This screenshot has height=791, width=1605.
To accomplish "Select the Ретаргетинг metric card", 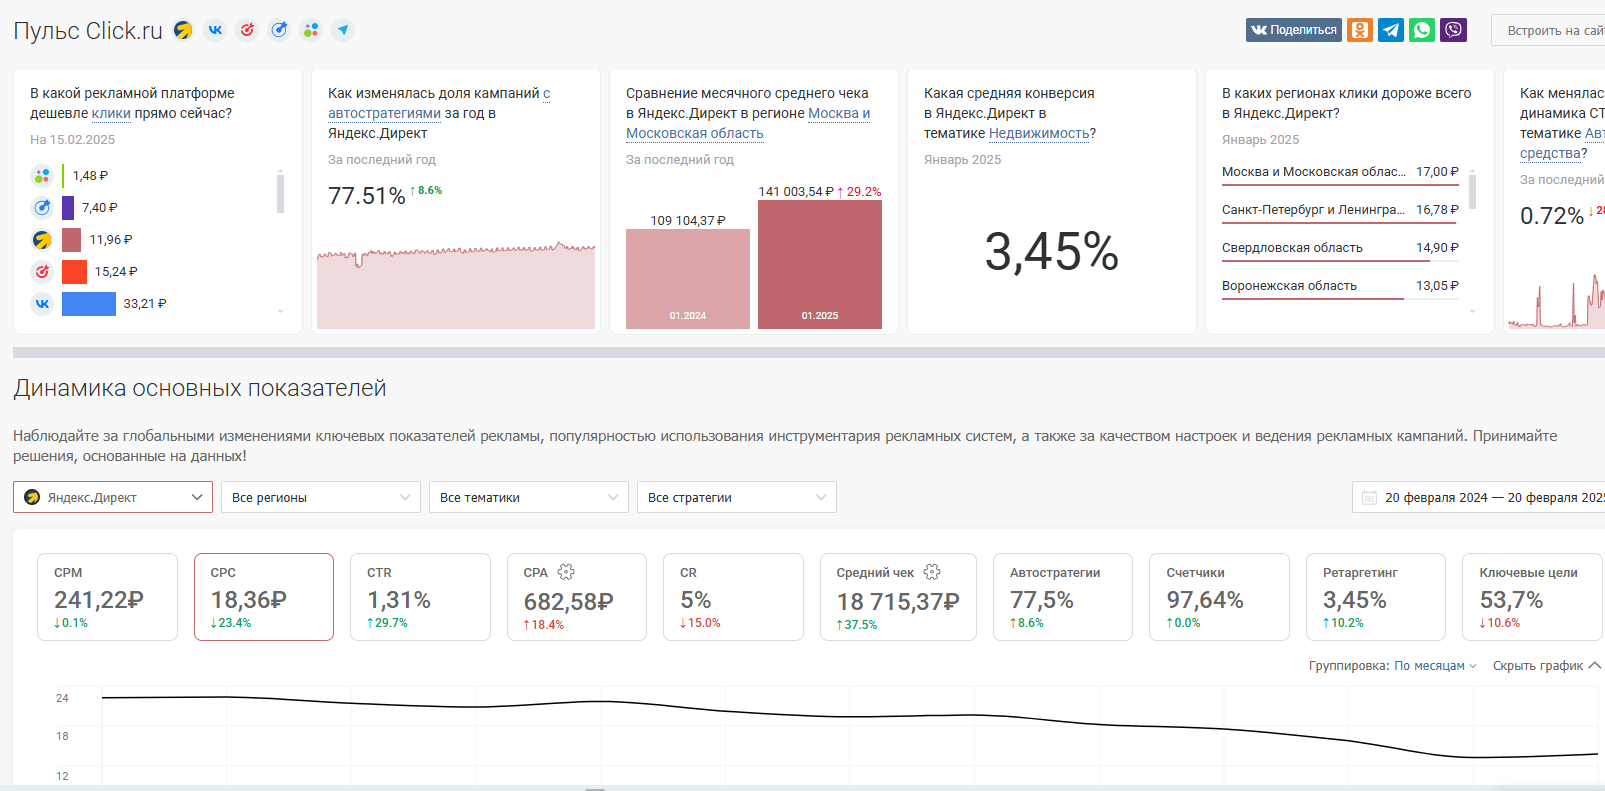I will (1375, 597).
